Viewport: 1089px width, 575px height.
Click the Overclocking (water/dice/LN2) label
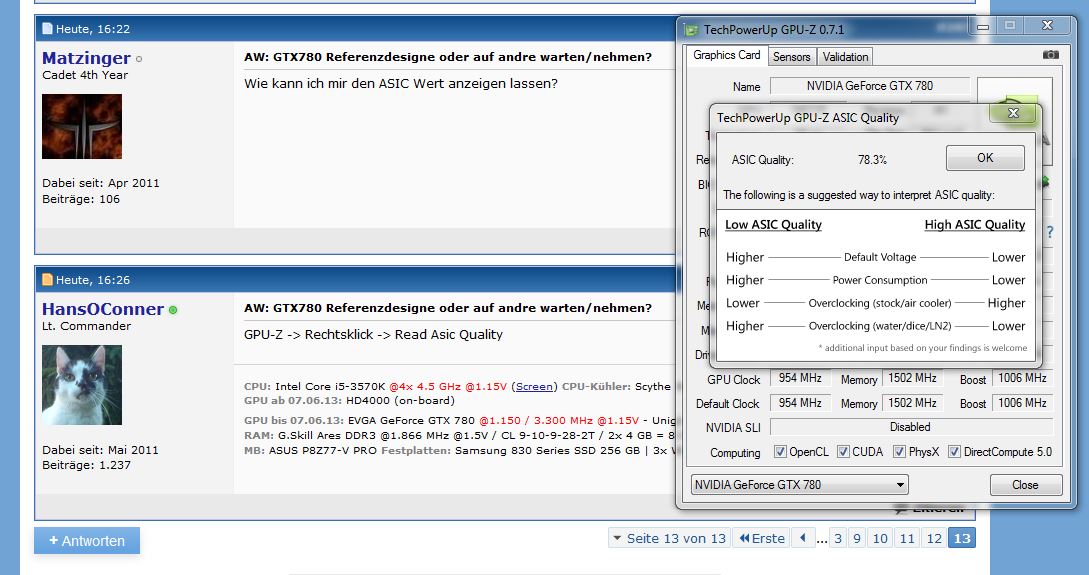(x=880, y=326)
